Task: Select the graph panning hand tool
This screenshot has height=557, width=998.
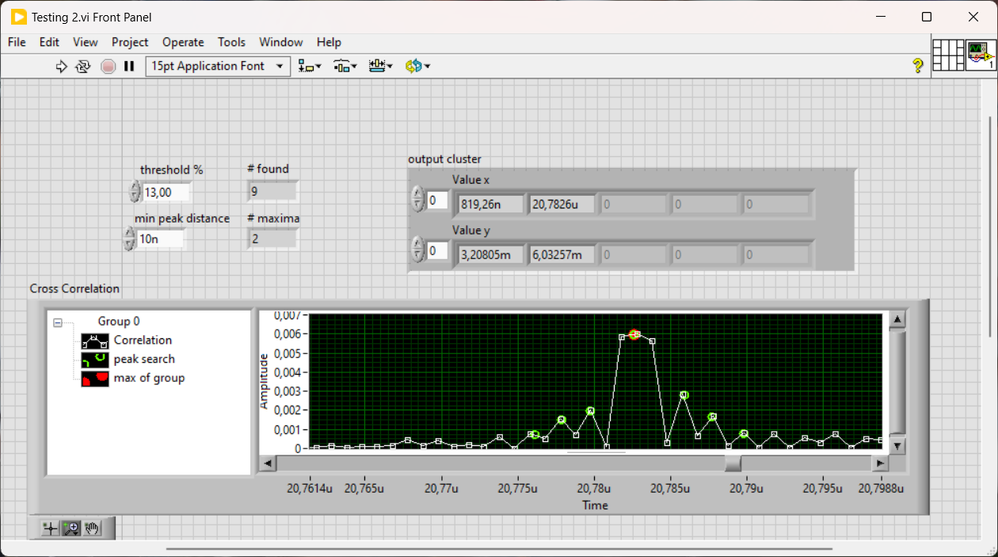Action: 92,528
